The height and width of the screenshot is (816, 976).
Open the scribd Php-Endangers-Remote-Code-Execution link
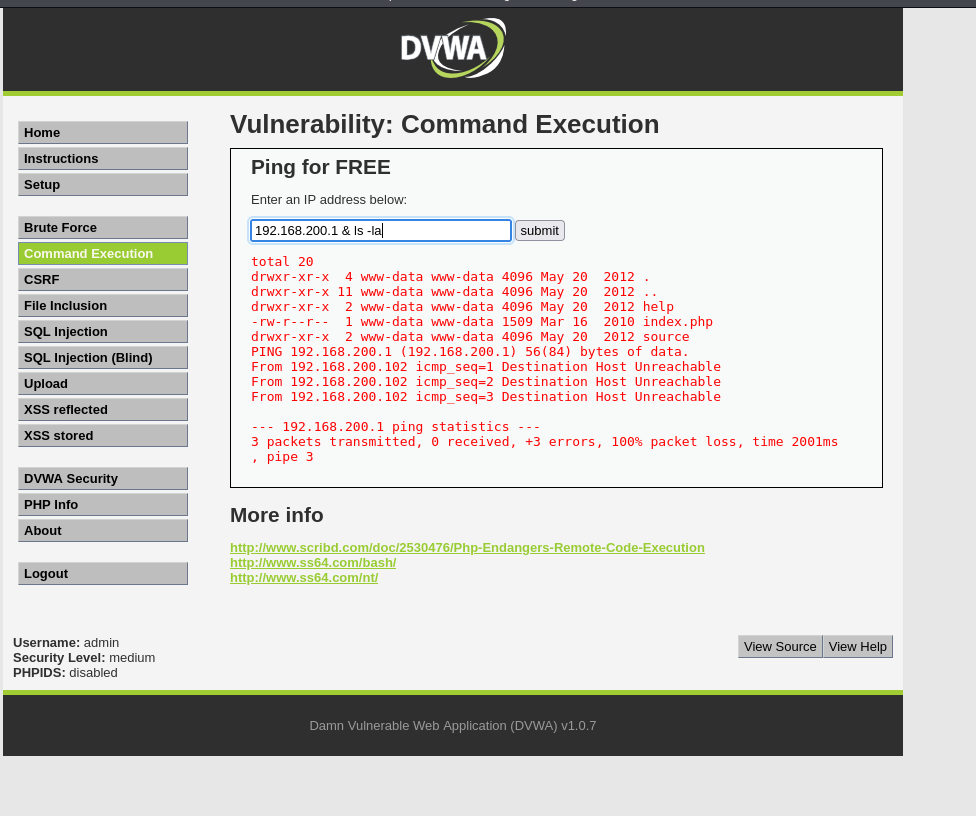click(467, 548)
